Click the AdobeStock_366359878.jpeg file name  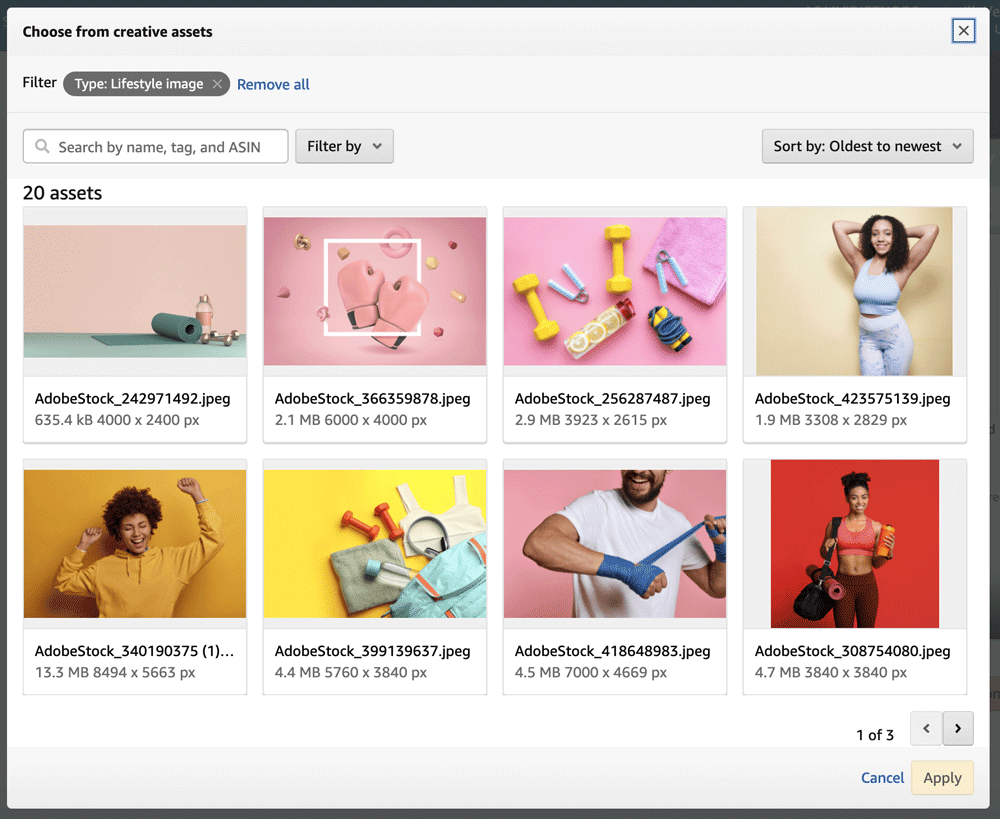372,398
